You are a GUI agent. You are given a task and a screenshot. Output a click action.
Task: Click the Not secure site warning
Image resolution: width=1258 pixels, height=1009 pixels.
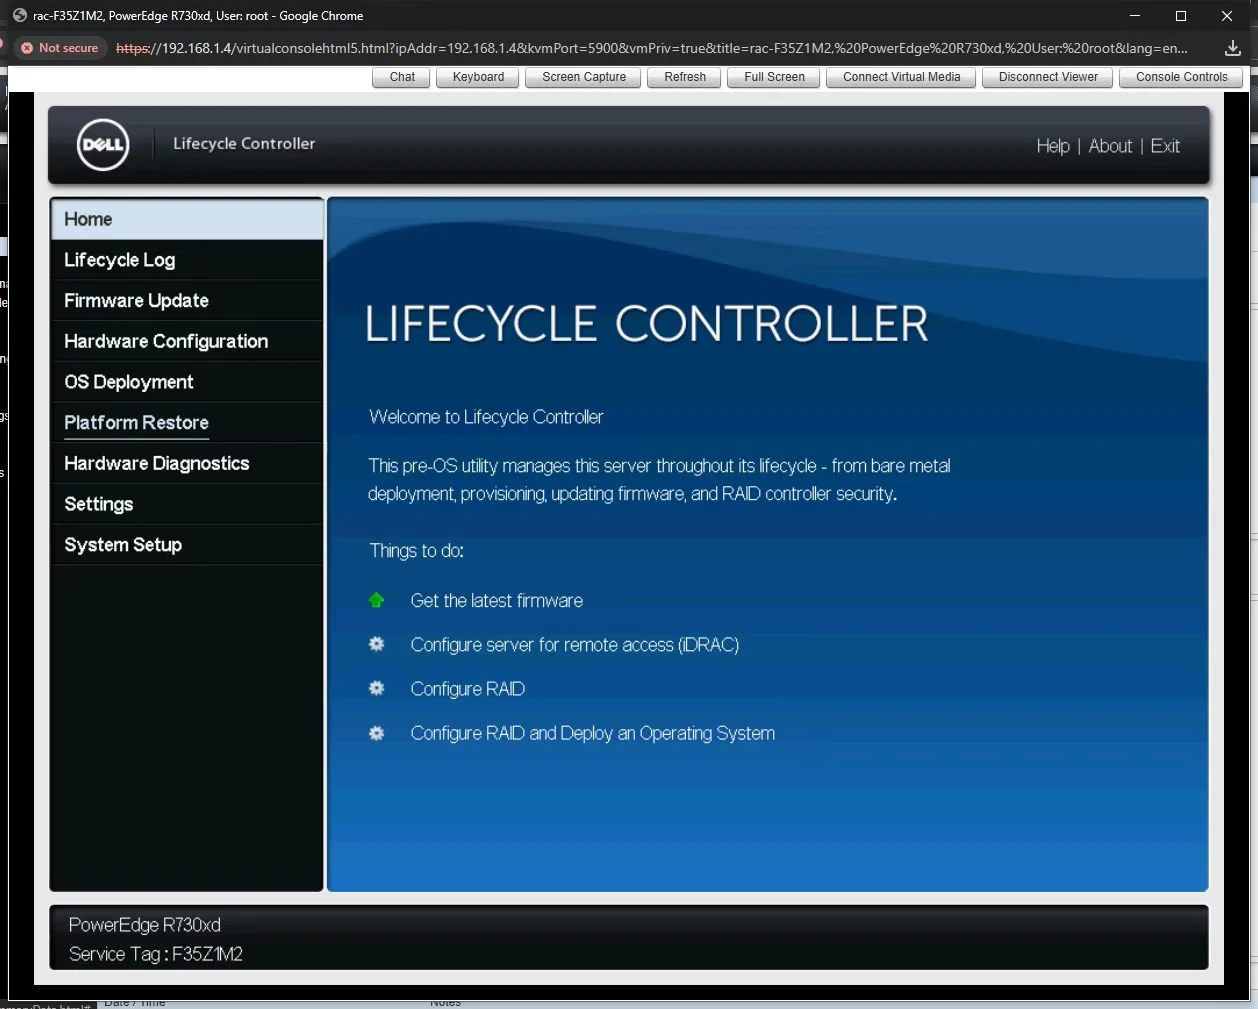[x=60, y=48]
